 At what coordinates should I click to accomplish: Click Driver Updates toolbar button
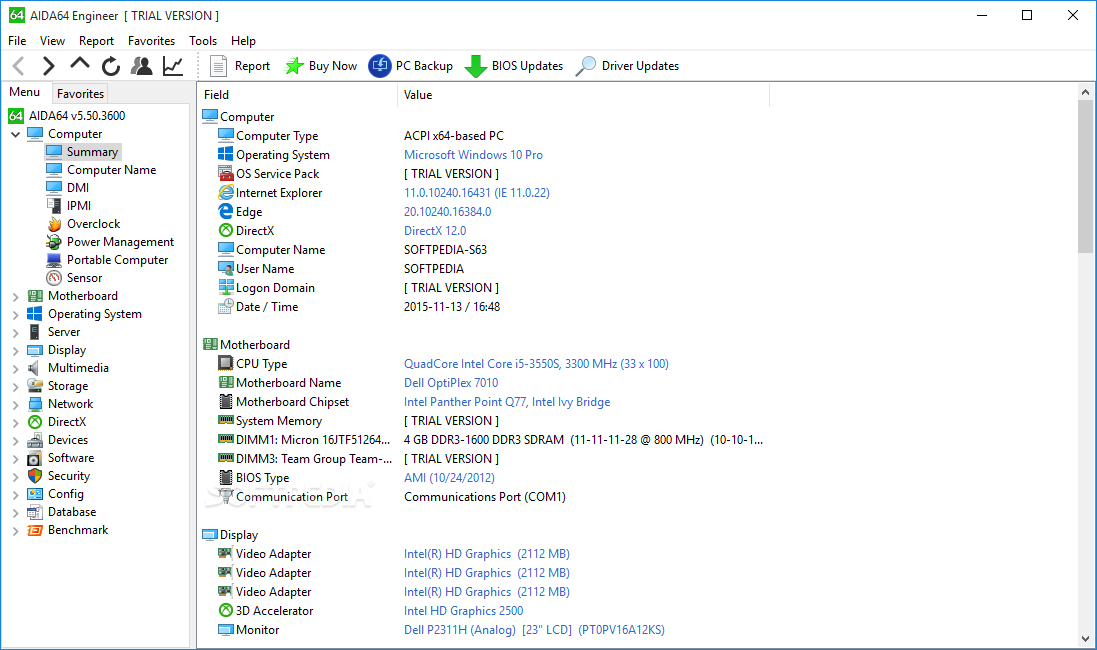(627, 66)
